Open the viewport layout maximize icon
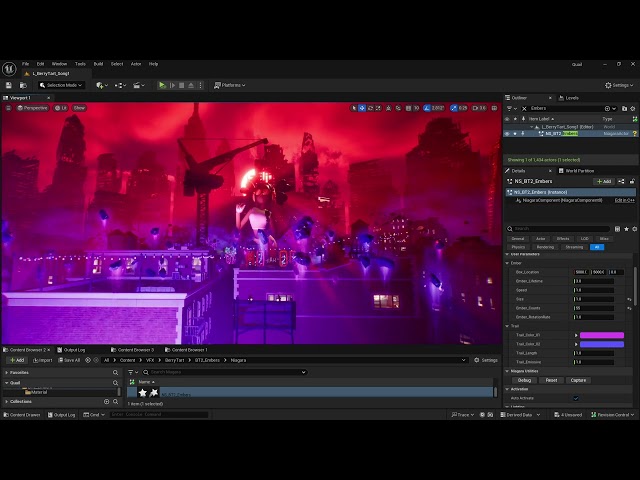640x480 pixels. 494,108
